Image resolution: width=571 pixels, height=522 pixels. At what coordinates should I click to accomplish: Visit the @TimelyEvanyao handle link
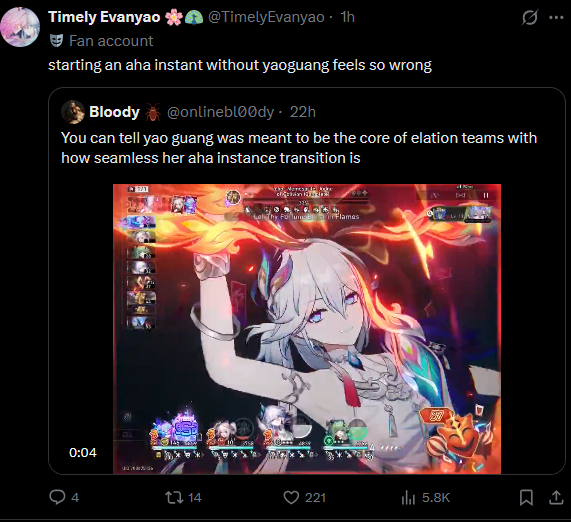coord(266,17)
